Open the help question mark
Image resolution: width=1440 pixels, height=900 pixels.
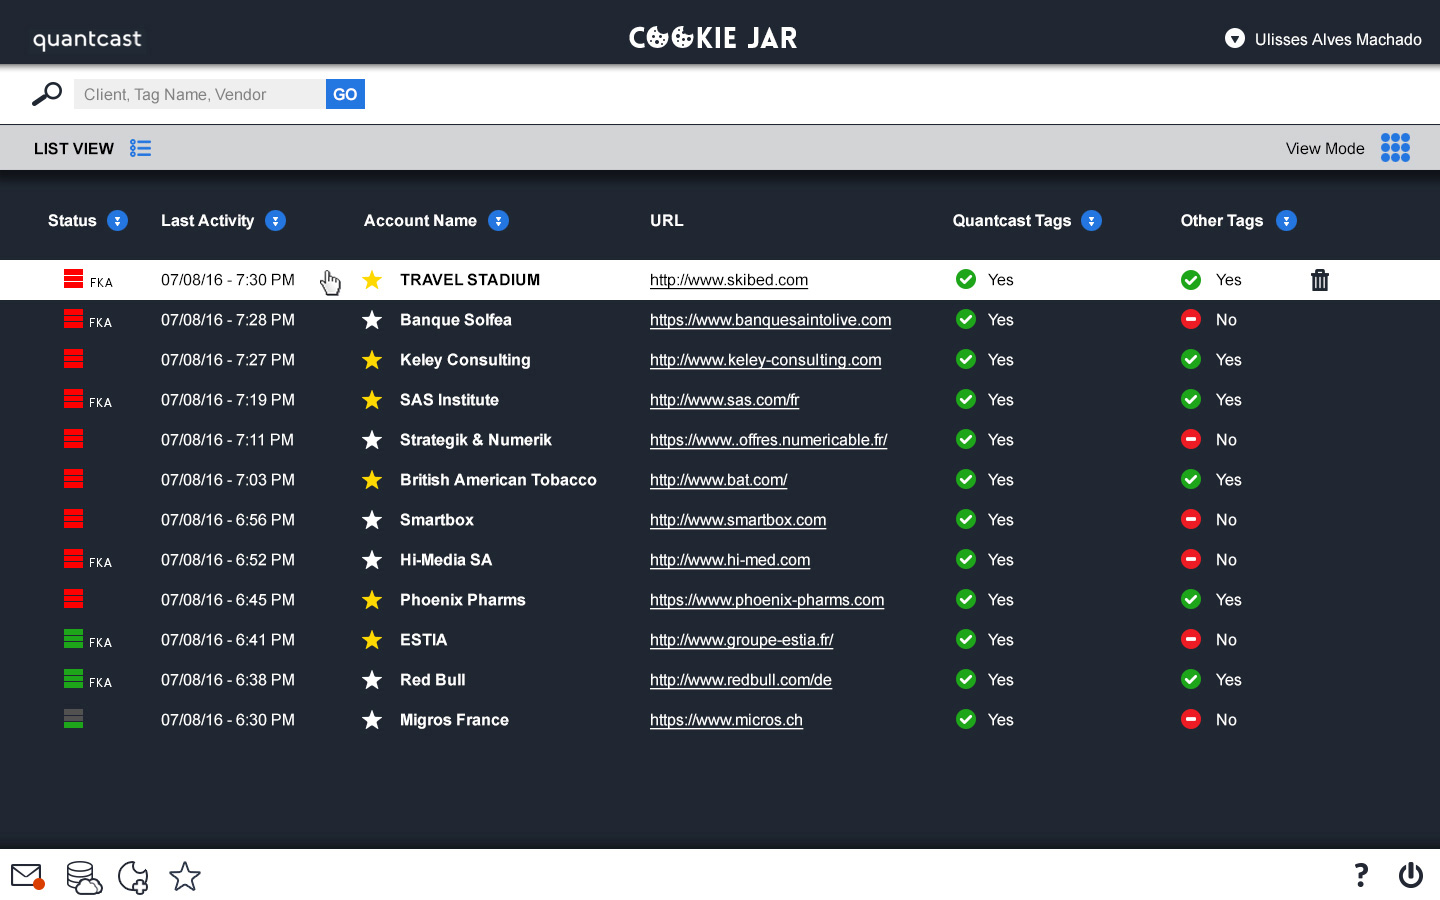click(x=1360, y=876)
